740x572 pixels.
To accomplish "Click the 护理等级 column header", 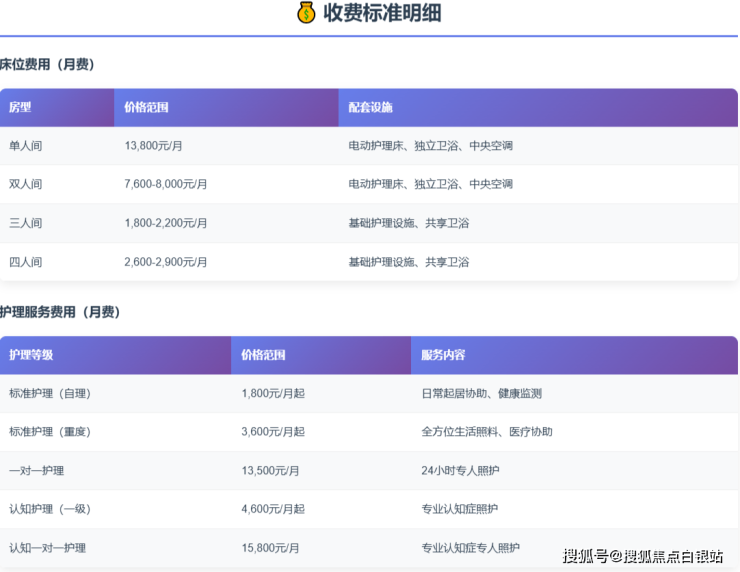I will 31,355.
